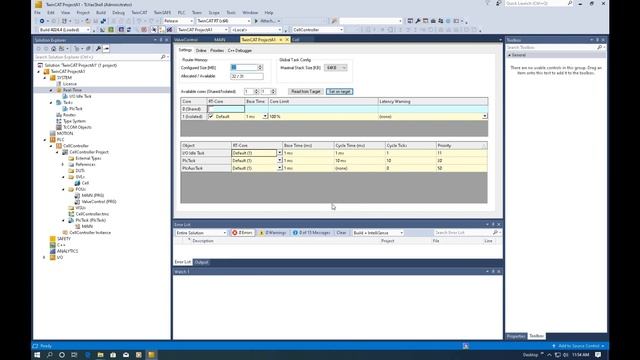This screenshot has height=360, width=640.
Task: Open ValveControl (PRG) POU icon
Action: point(77,202)
